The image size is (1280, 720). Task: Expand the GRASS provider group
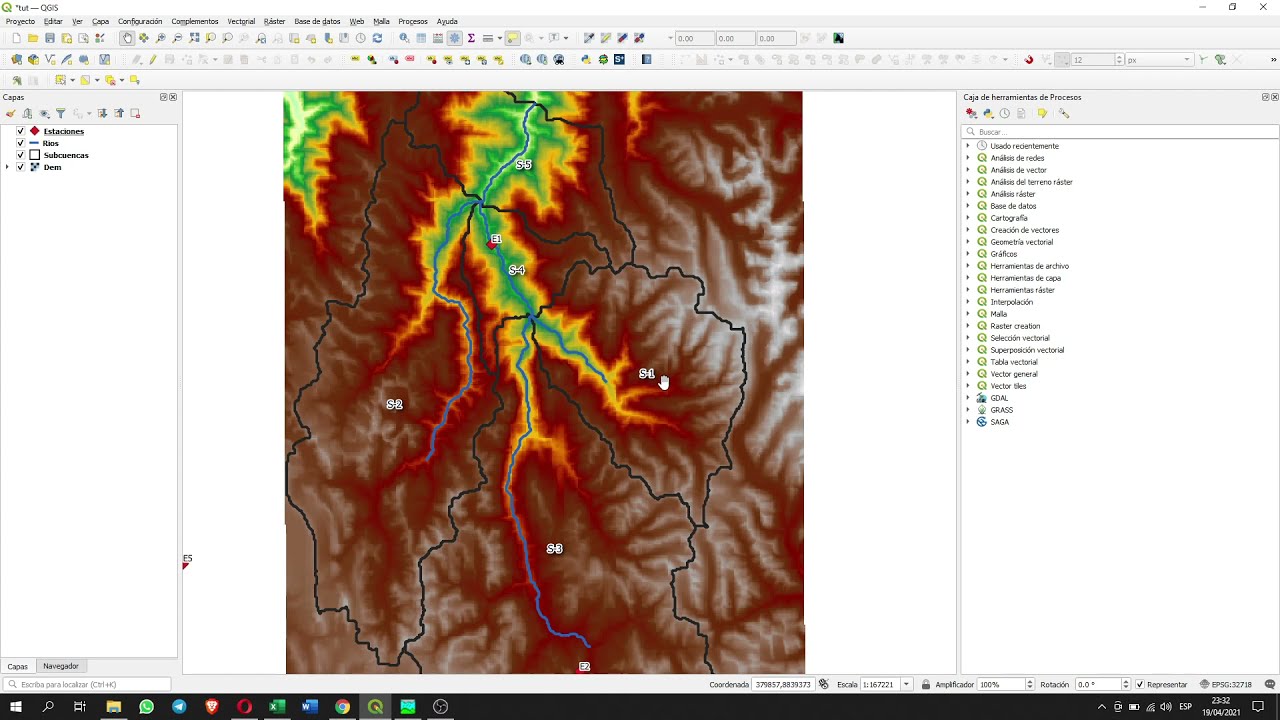(x=967, y=410)
